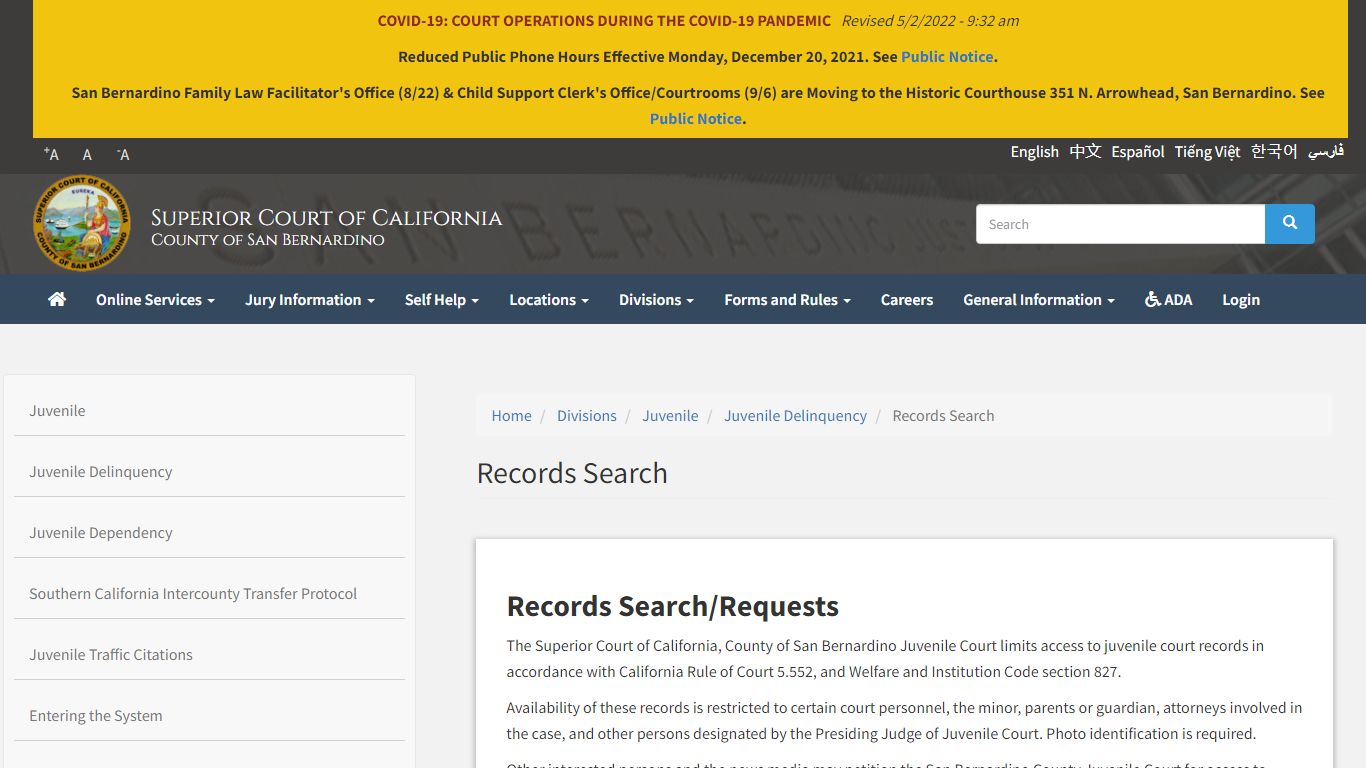
Task: Open Public Notice about reduced phone hours
Action: point(947,57)
